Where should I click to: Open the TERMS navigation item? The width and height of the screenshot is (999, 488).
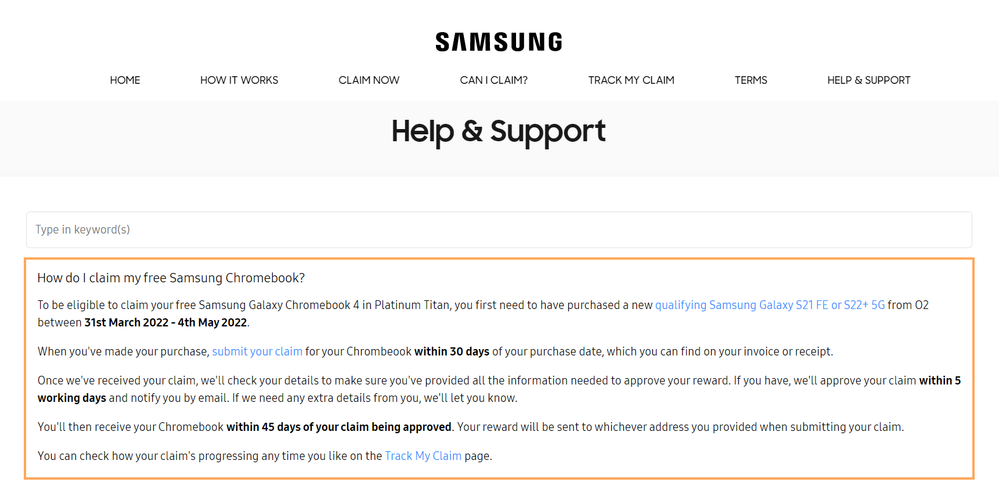click(x=751, y=80)
